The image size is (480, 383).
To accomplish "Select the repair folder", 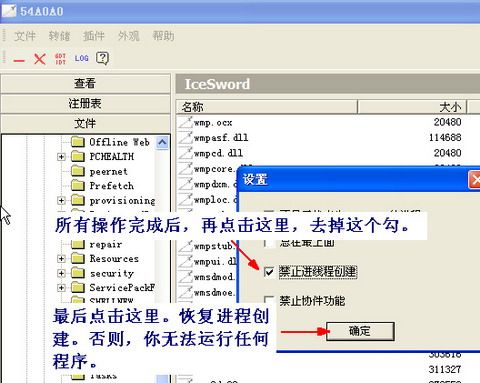I will tap(106, 244).
